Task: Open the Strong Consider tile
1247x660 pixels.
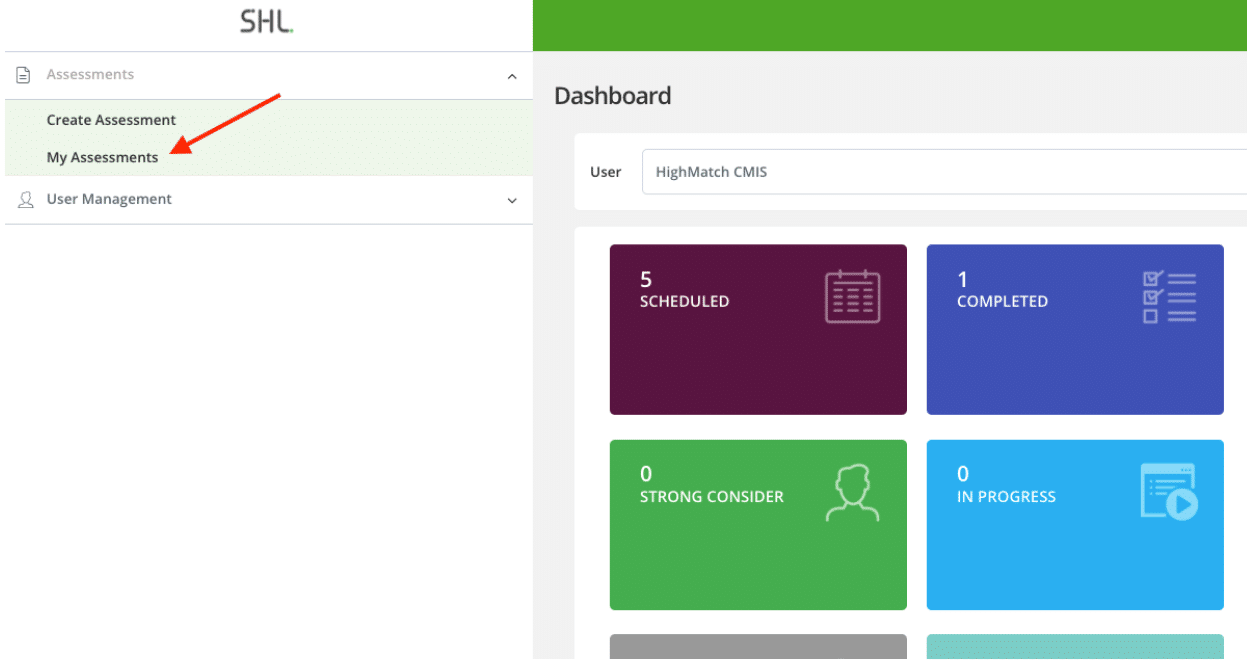Action: point(757,524)
